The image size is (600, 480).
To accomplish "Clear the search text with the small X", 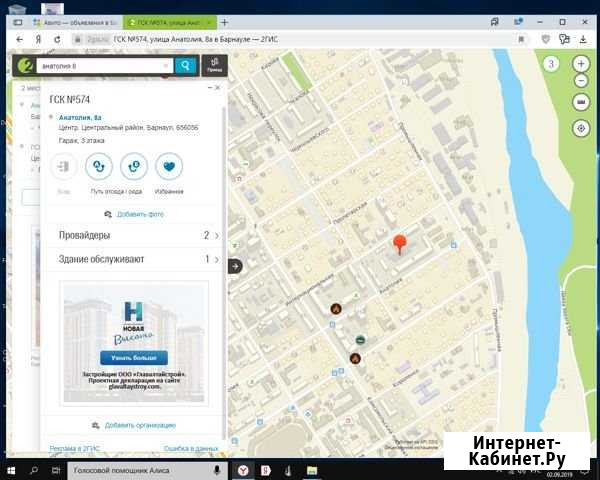I will (x=166, y=66).
